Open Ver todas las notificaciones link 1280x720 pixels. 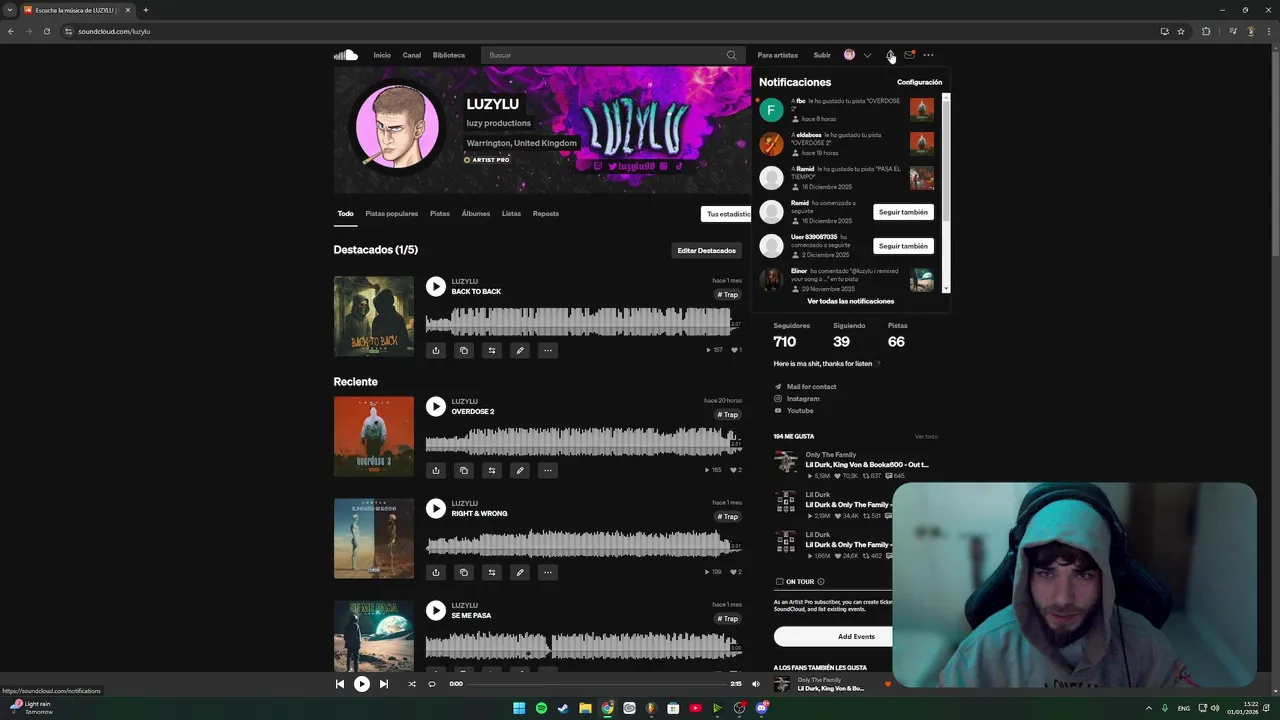[x=850, y=301]
